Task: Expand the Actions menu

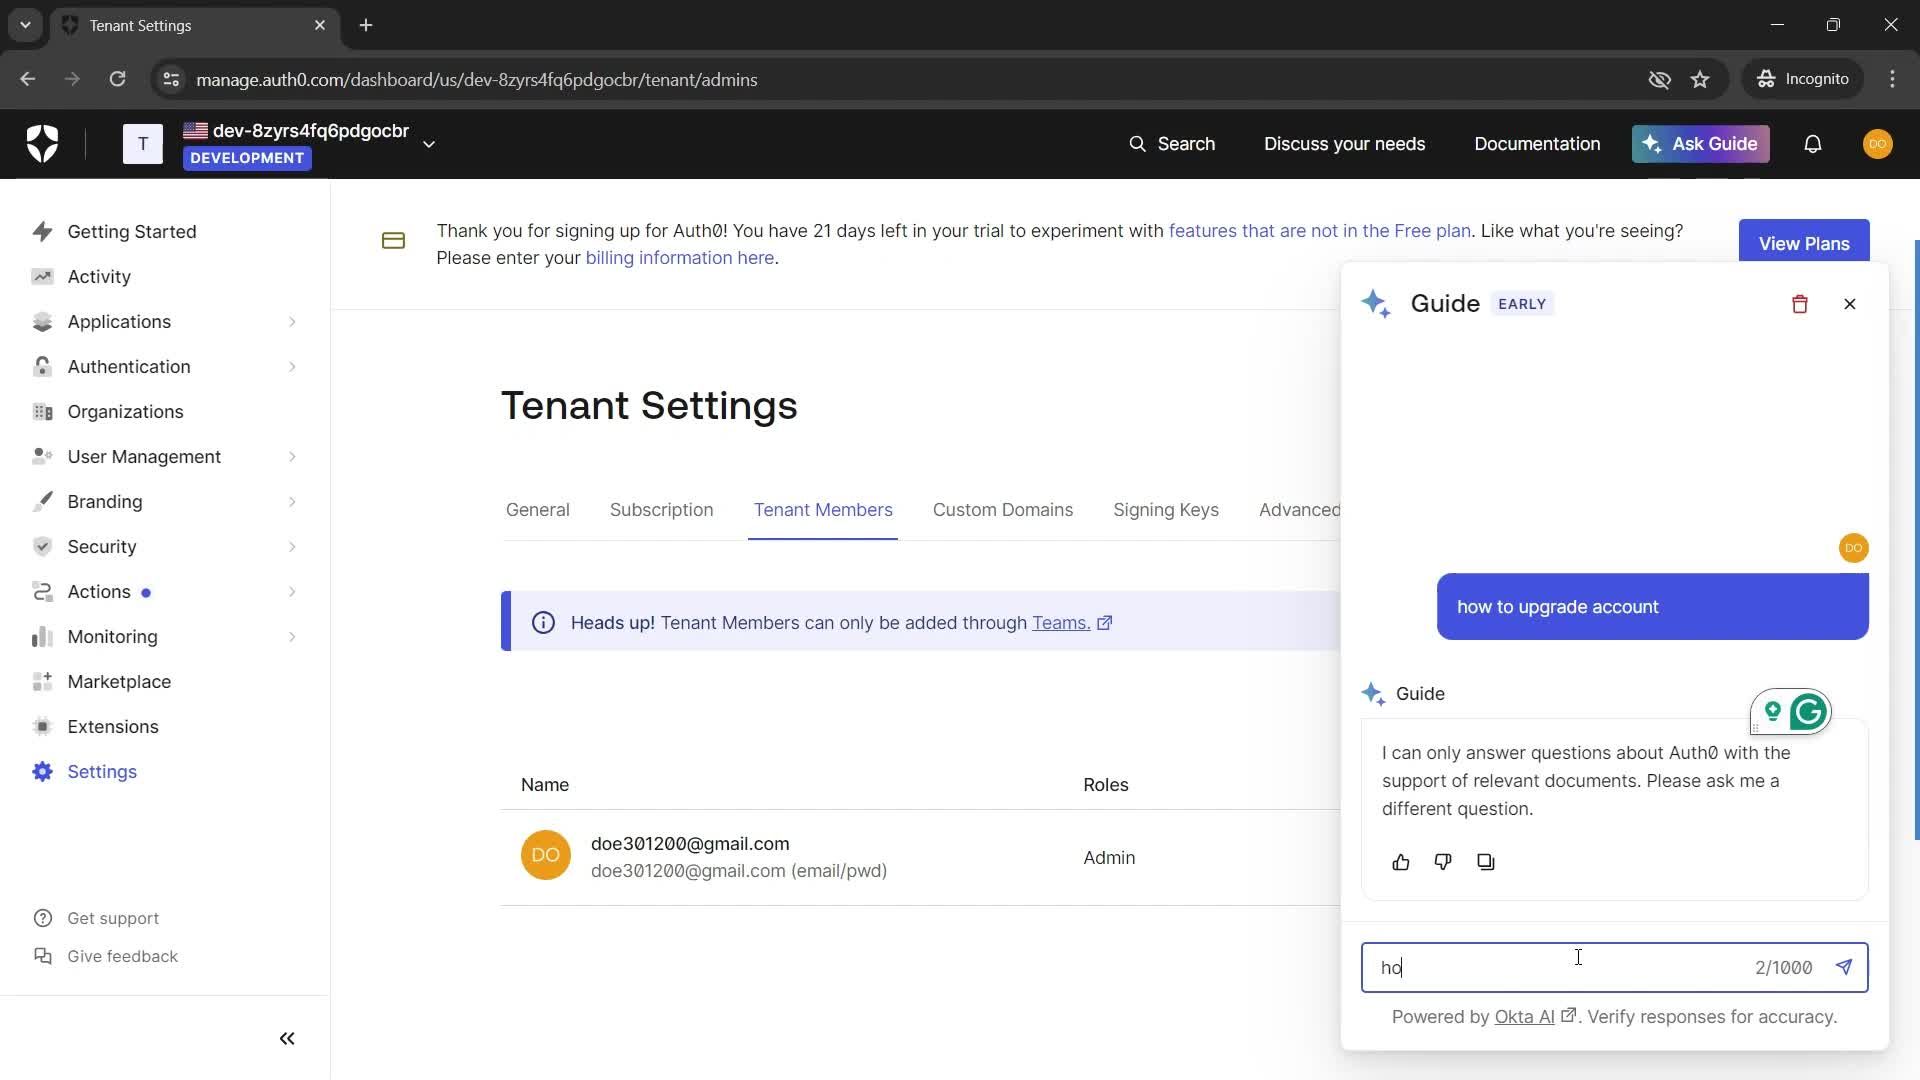Action: (x=165, y=591)
